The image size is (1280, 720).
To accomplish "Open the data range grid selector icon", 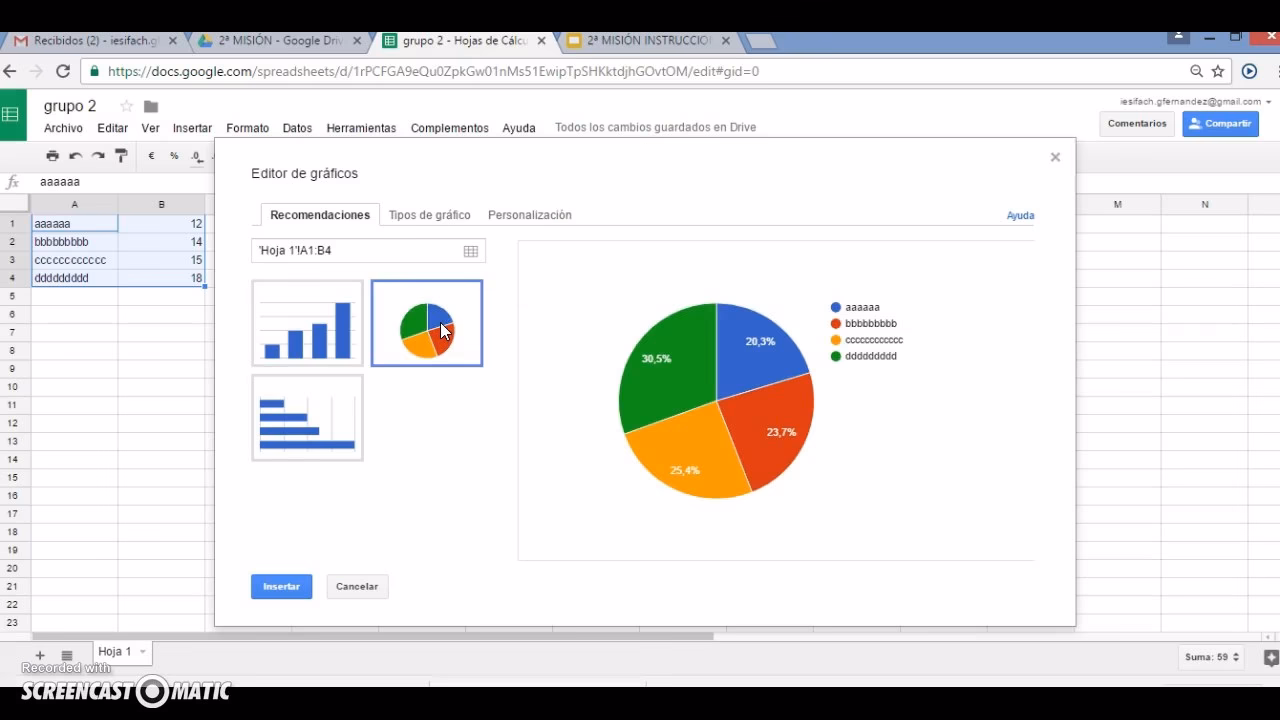I will pyautogui.click(x=470, y=251).
